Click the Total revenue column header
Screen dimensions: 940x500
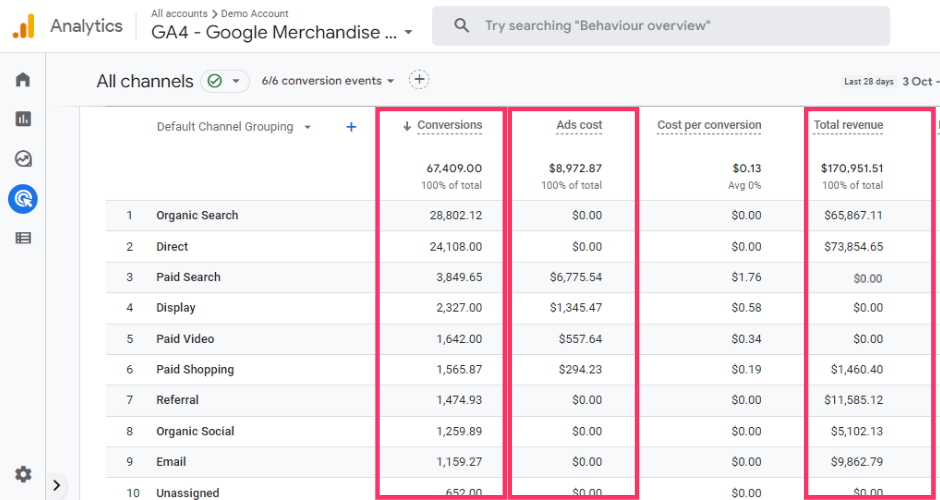tap(848, 125)
